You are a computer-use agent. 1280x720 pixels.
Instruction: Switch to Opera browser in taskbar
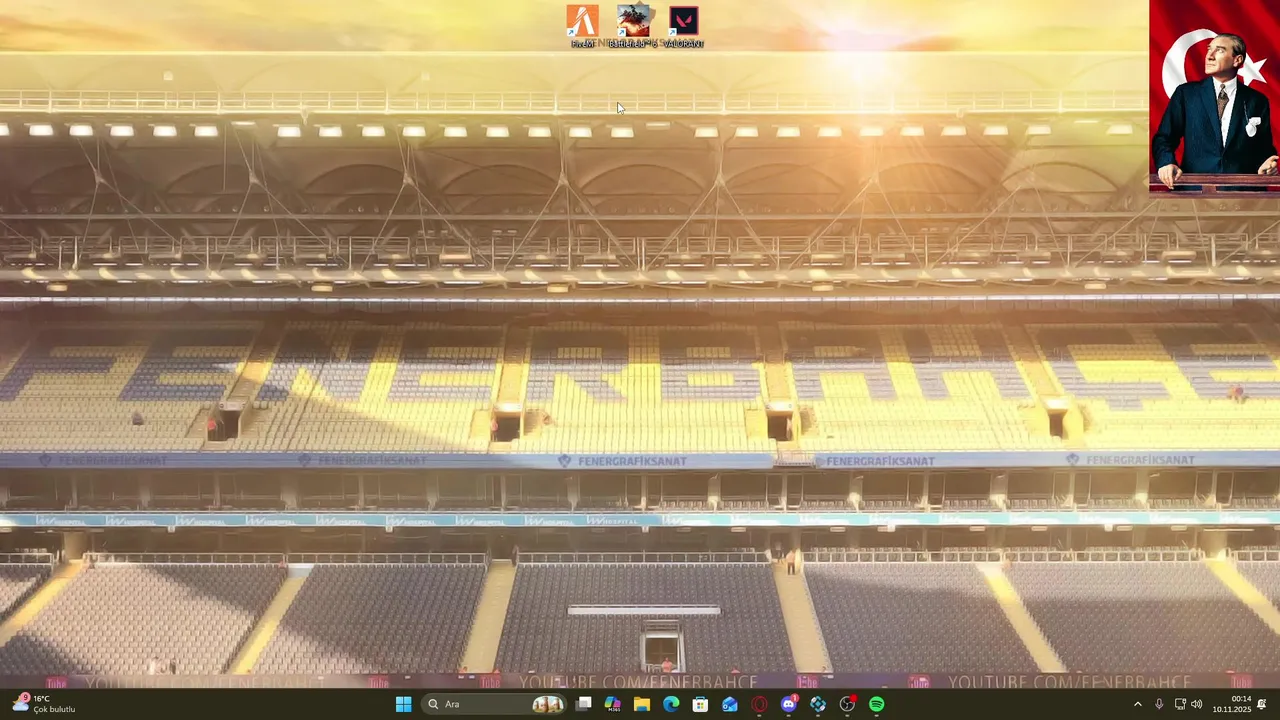point(759,704)
